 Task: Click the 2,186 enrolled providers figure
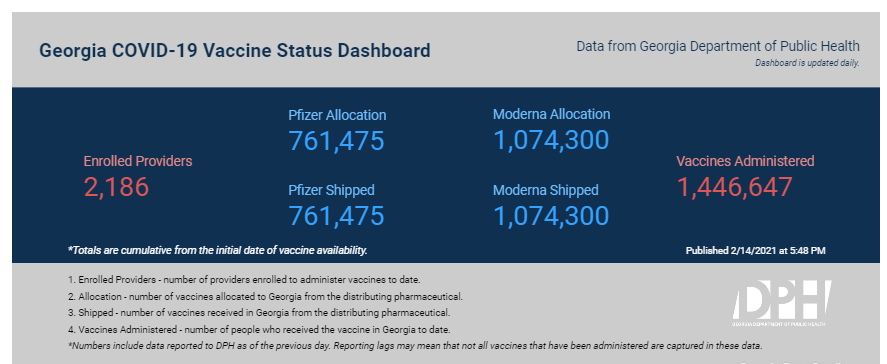coord(117,187)
